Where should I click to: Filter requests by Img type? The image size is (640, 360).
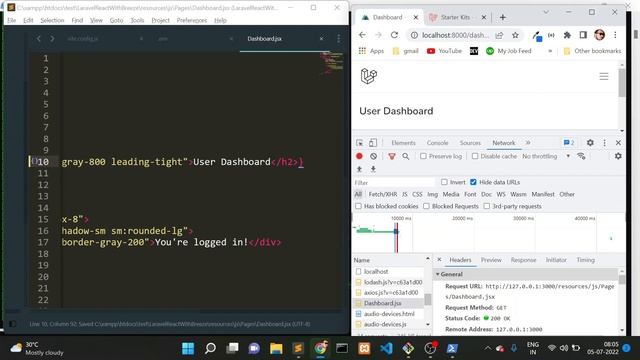point(432,194)
